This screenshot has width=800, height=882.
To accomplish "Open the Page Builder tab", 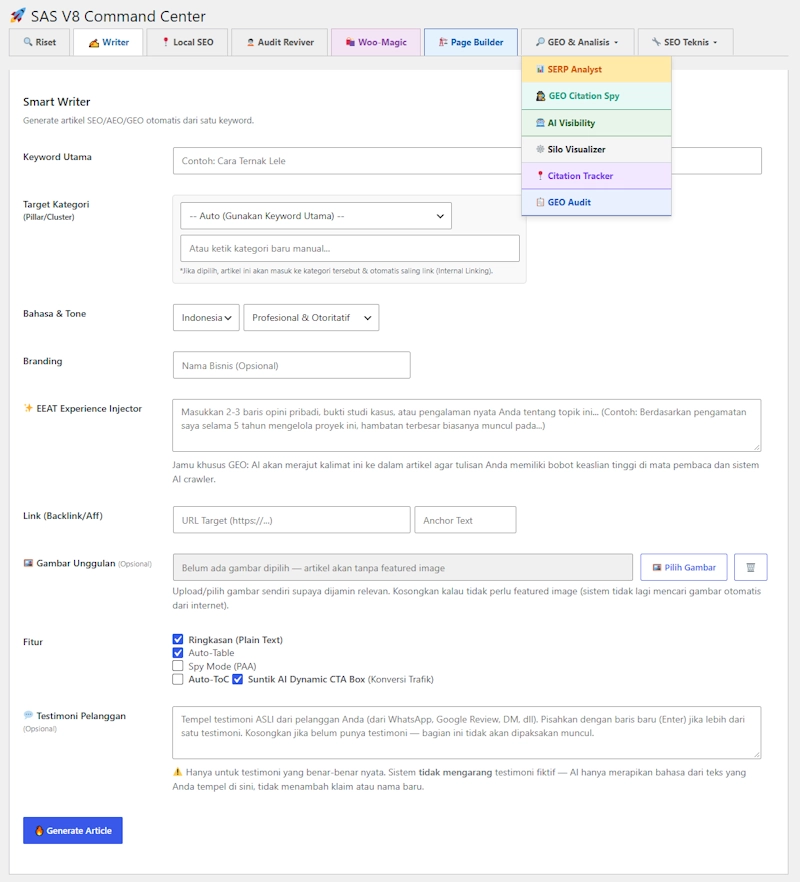I will click(471, 42).
